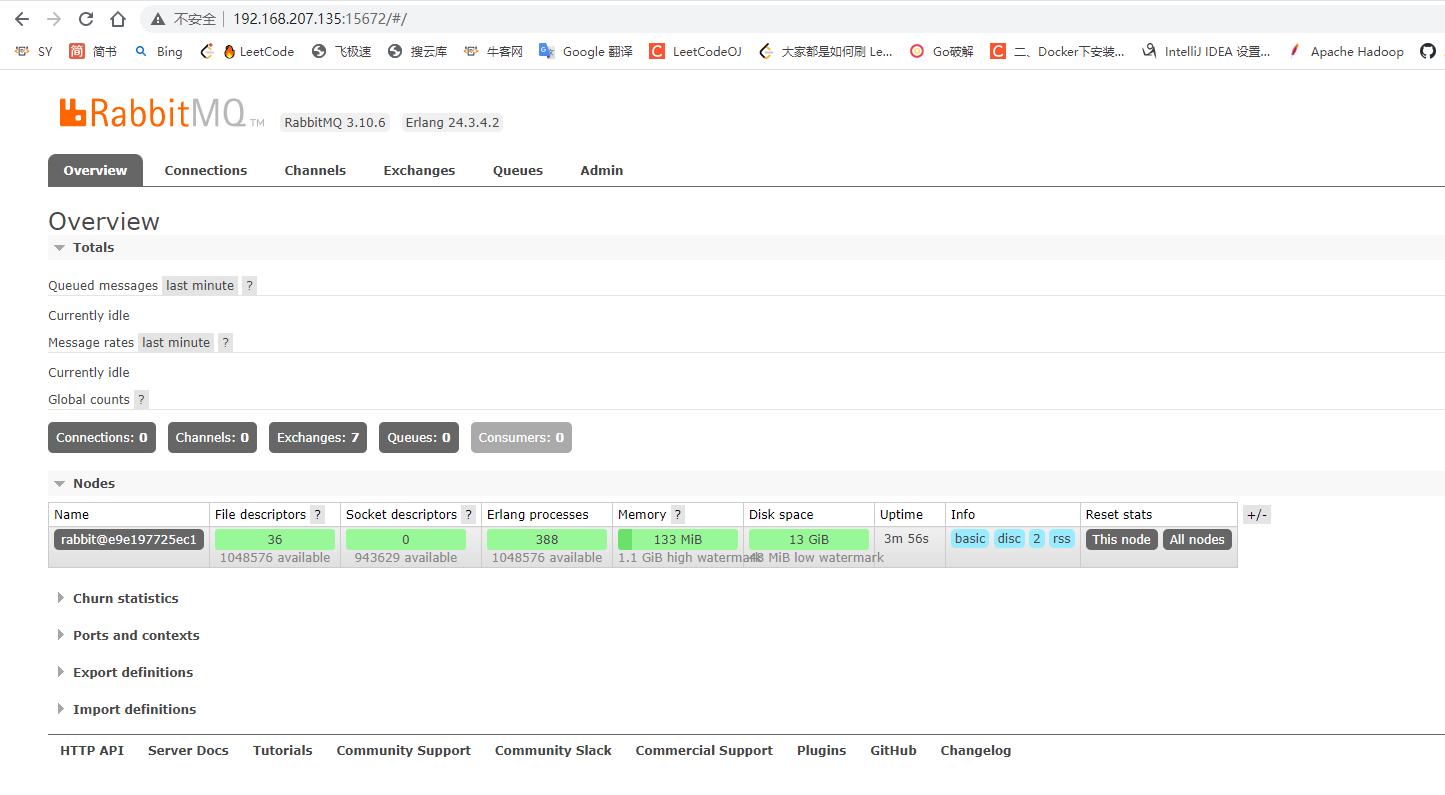Open the Changelog footer link
The image size is (1445, 795).
(976, 750)
